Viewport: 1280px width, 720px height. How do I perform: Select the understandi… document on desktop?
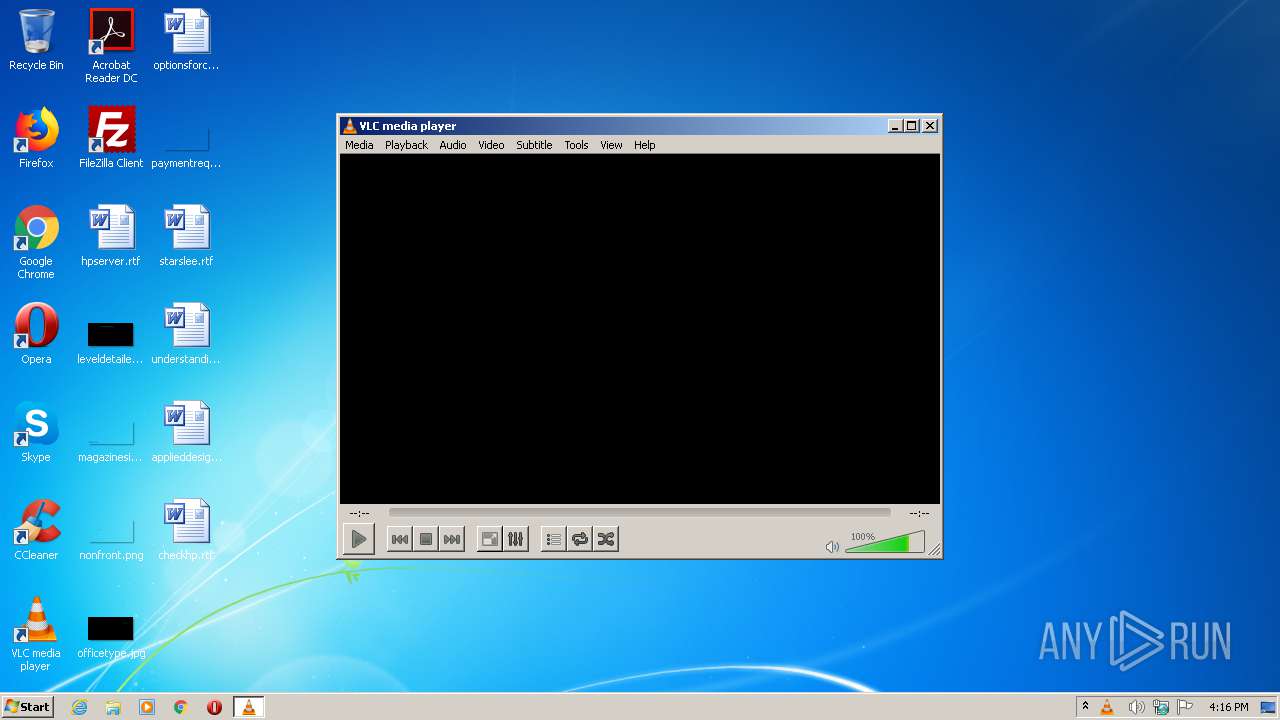click(186, 334)
